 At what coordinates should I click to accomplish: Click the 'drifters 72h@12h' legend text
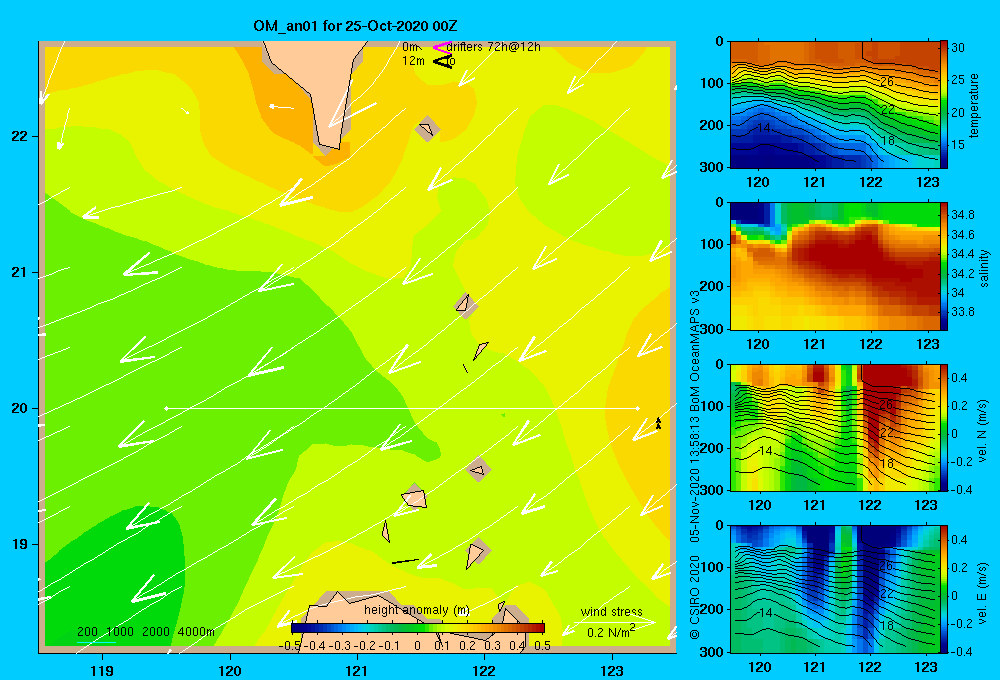(x=494, y=47)
